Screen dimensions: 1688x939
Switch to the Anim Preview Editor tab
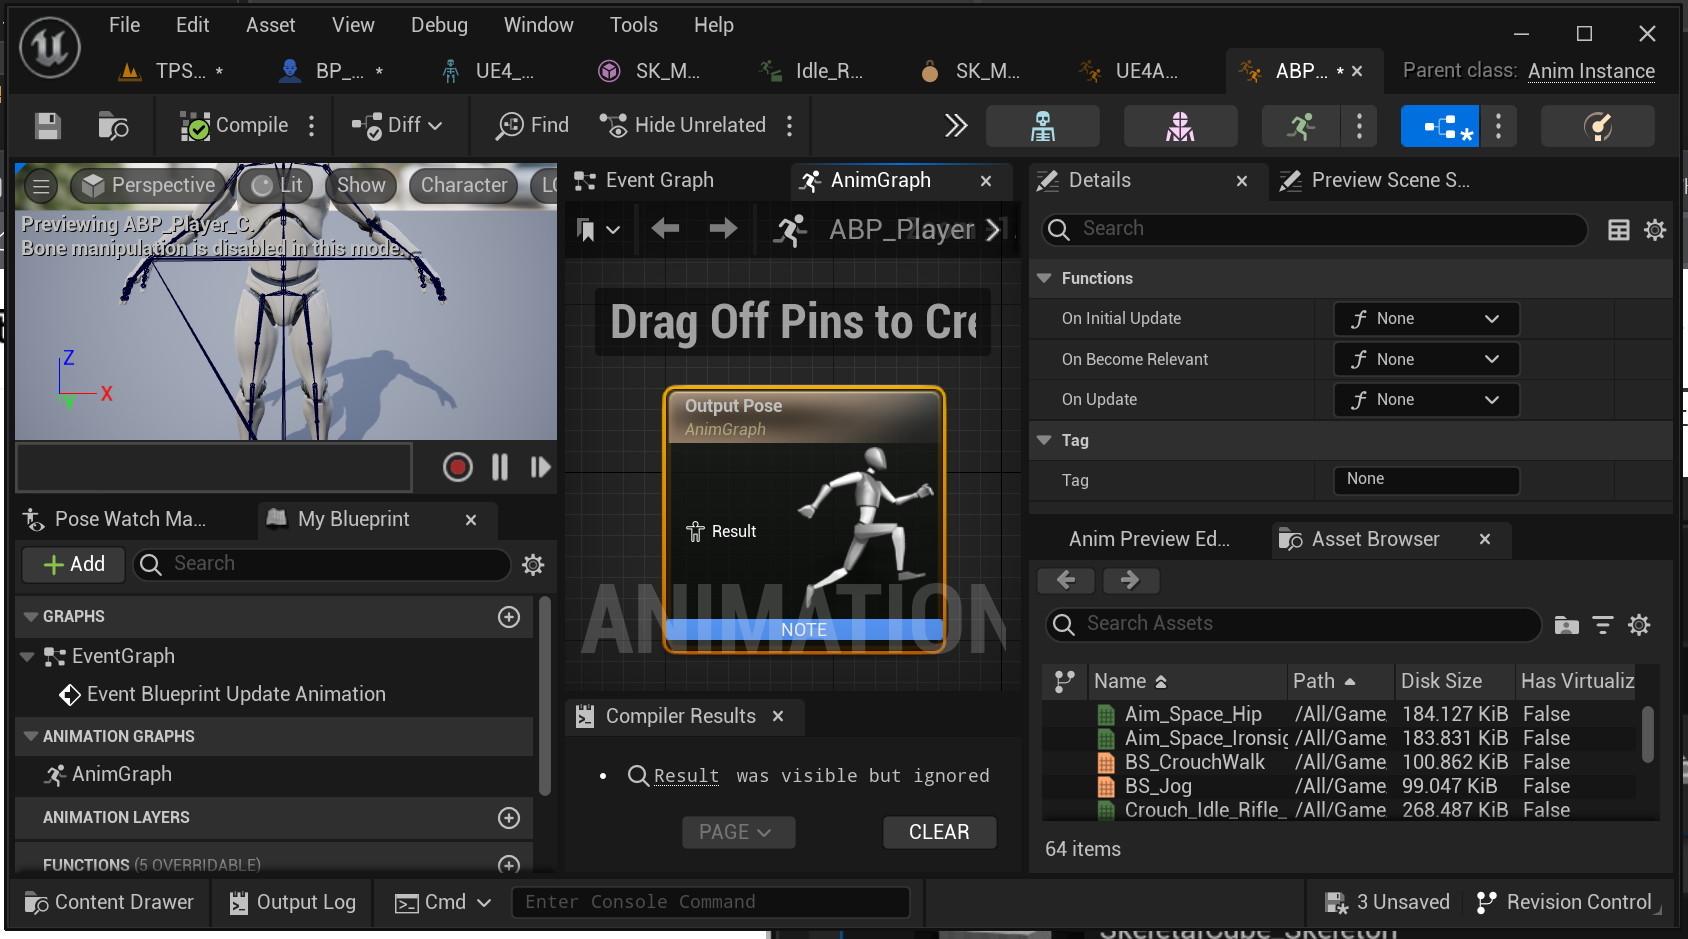point(1150,540)
